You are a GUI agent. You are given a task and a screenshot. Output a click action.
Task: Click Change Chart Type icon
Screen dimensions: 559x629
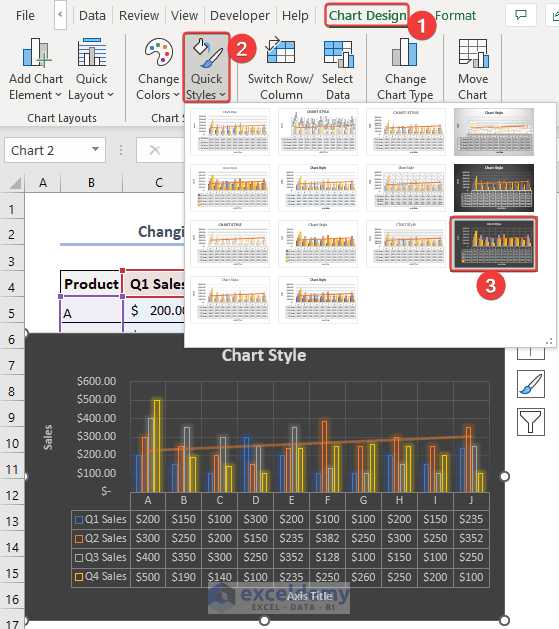[405, 52]
